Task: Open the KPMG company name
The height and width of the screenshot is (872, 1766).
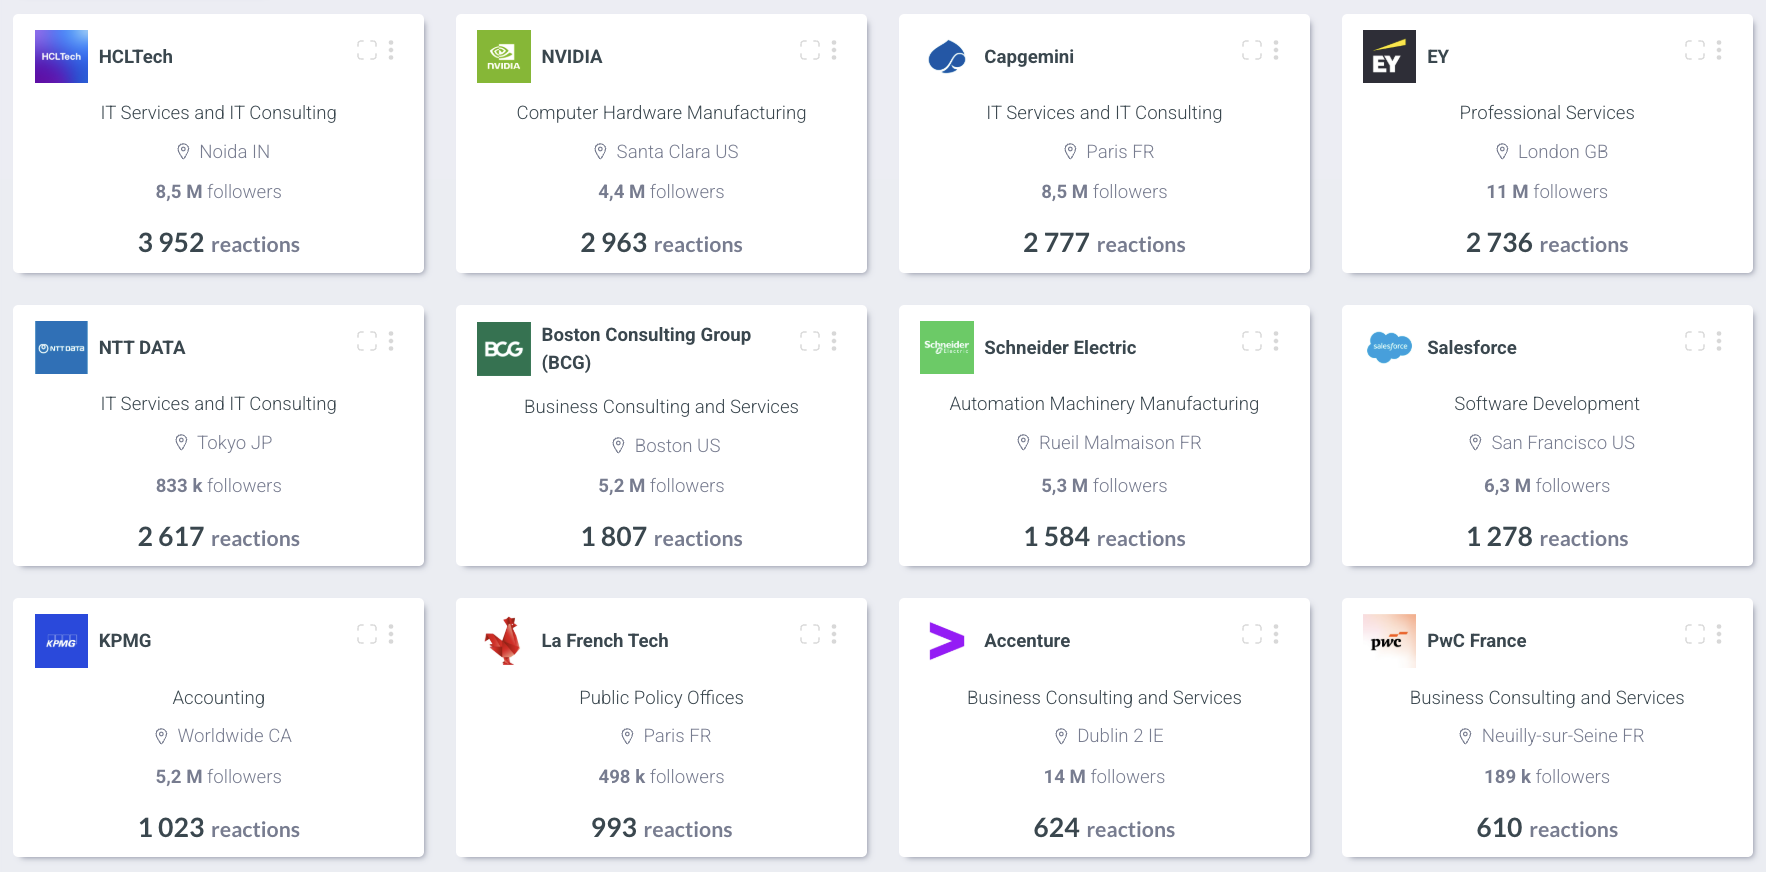Action: click(125, 641)
